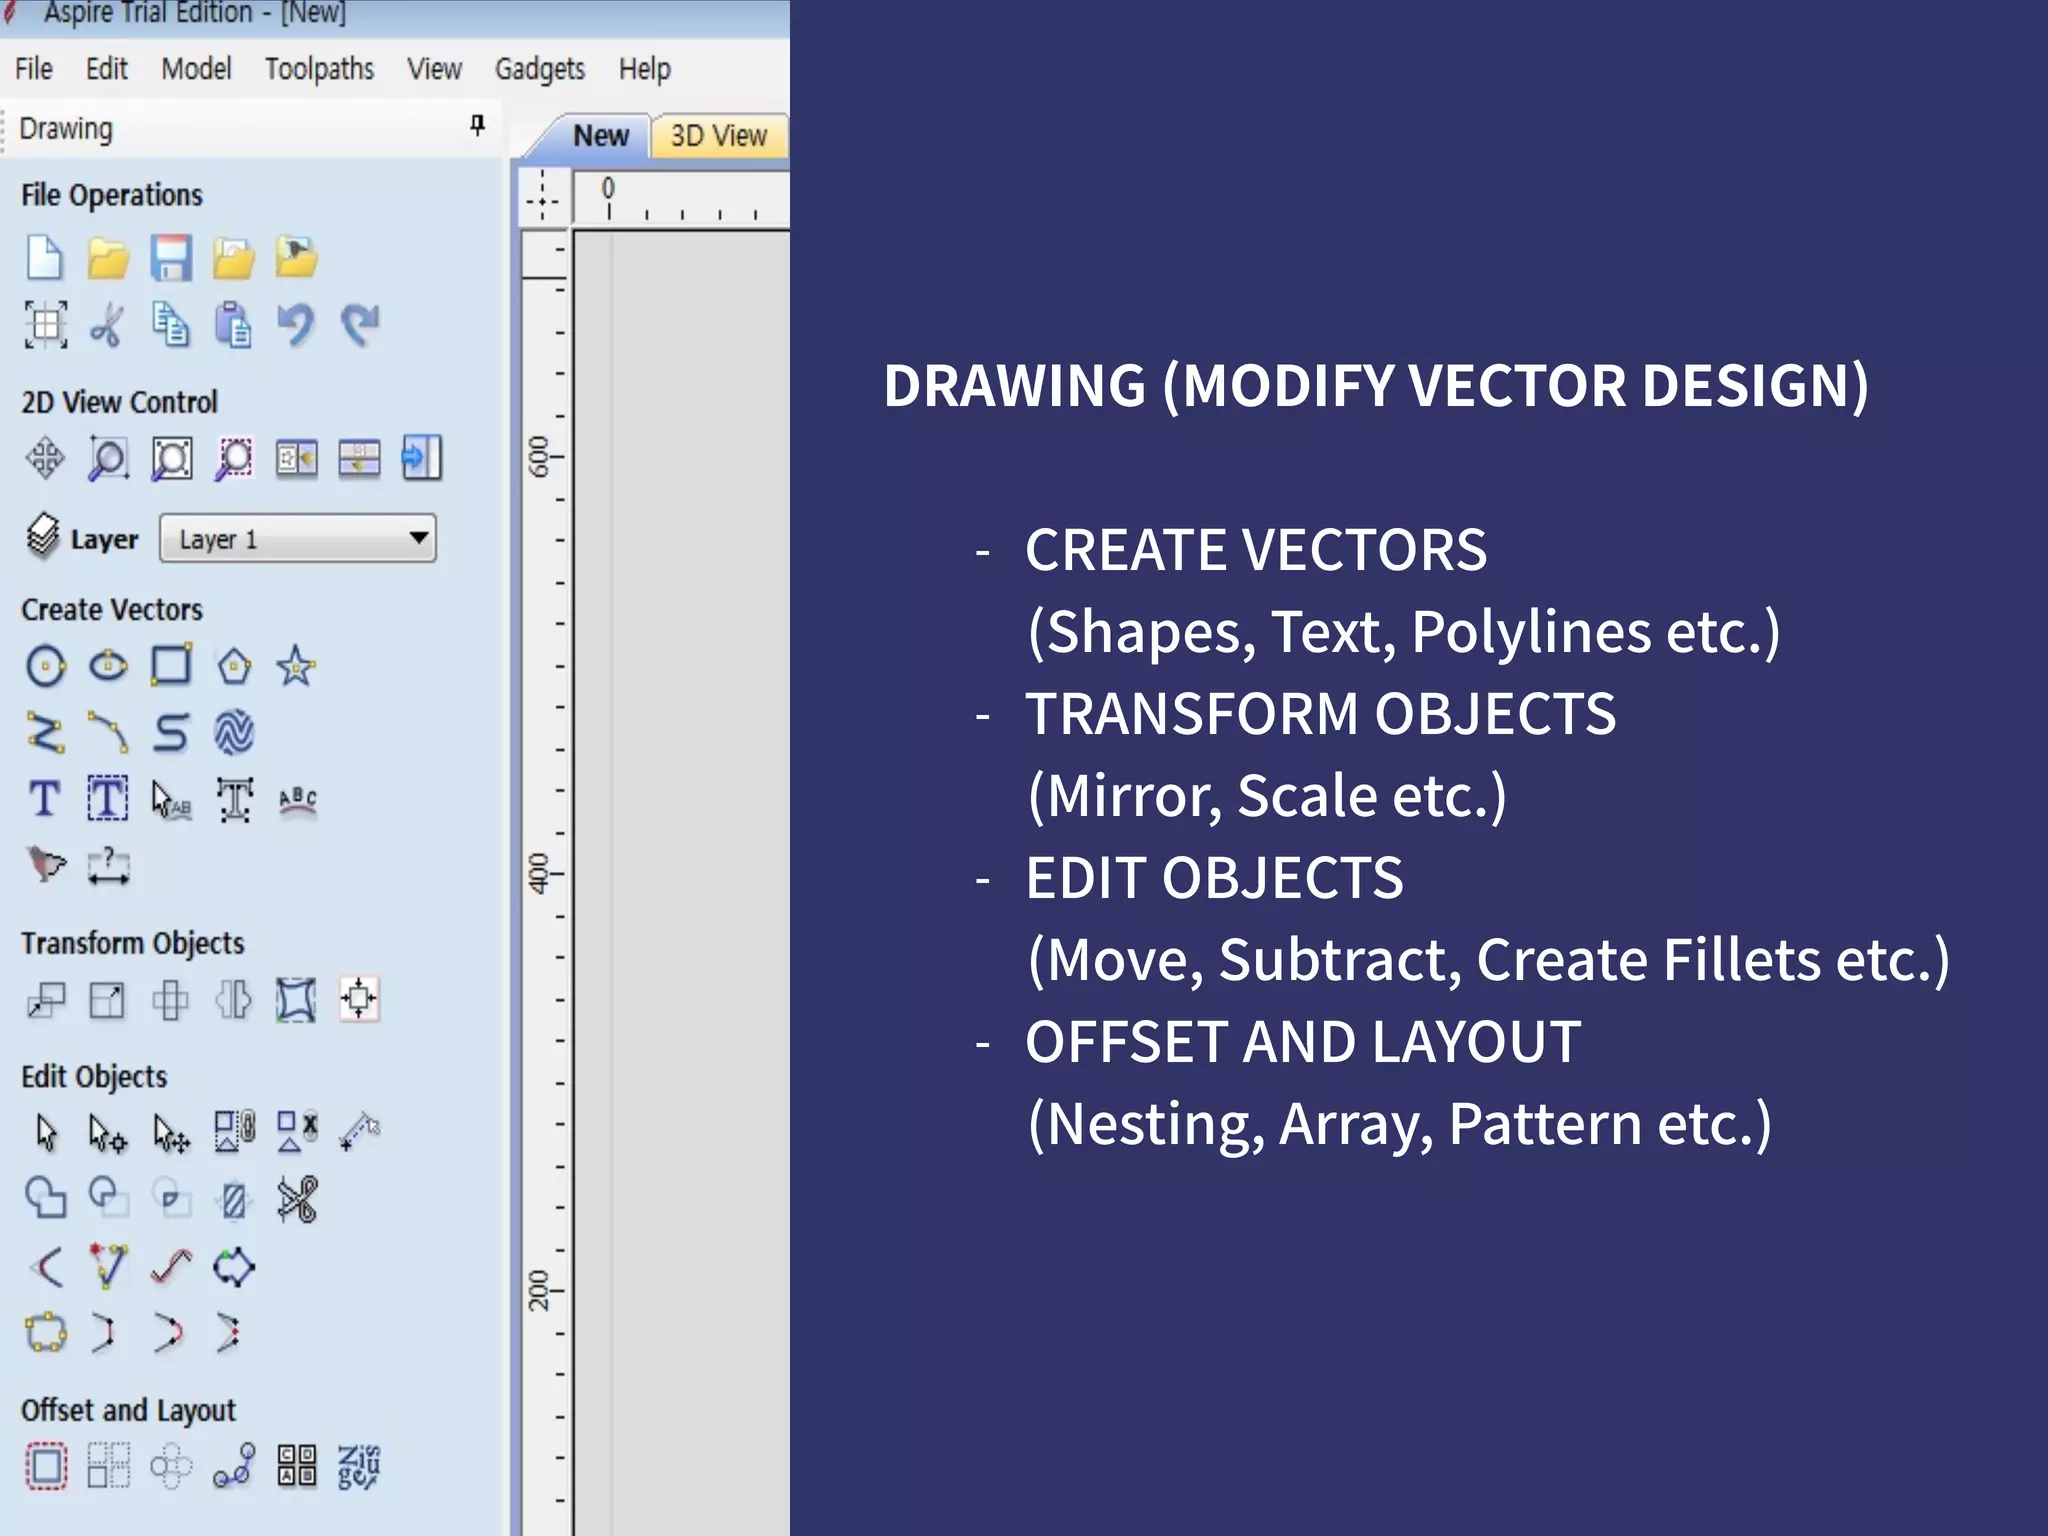Viewport: 2048px width, 1536px height.
Task: Click the Draw Circle tool
Action: (x=45, y=666)
